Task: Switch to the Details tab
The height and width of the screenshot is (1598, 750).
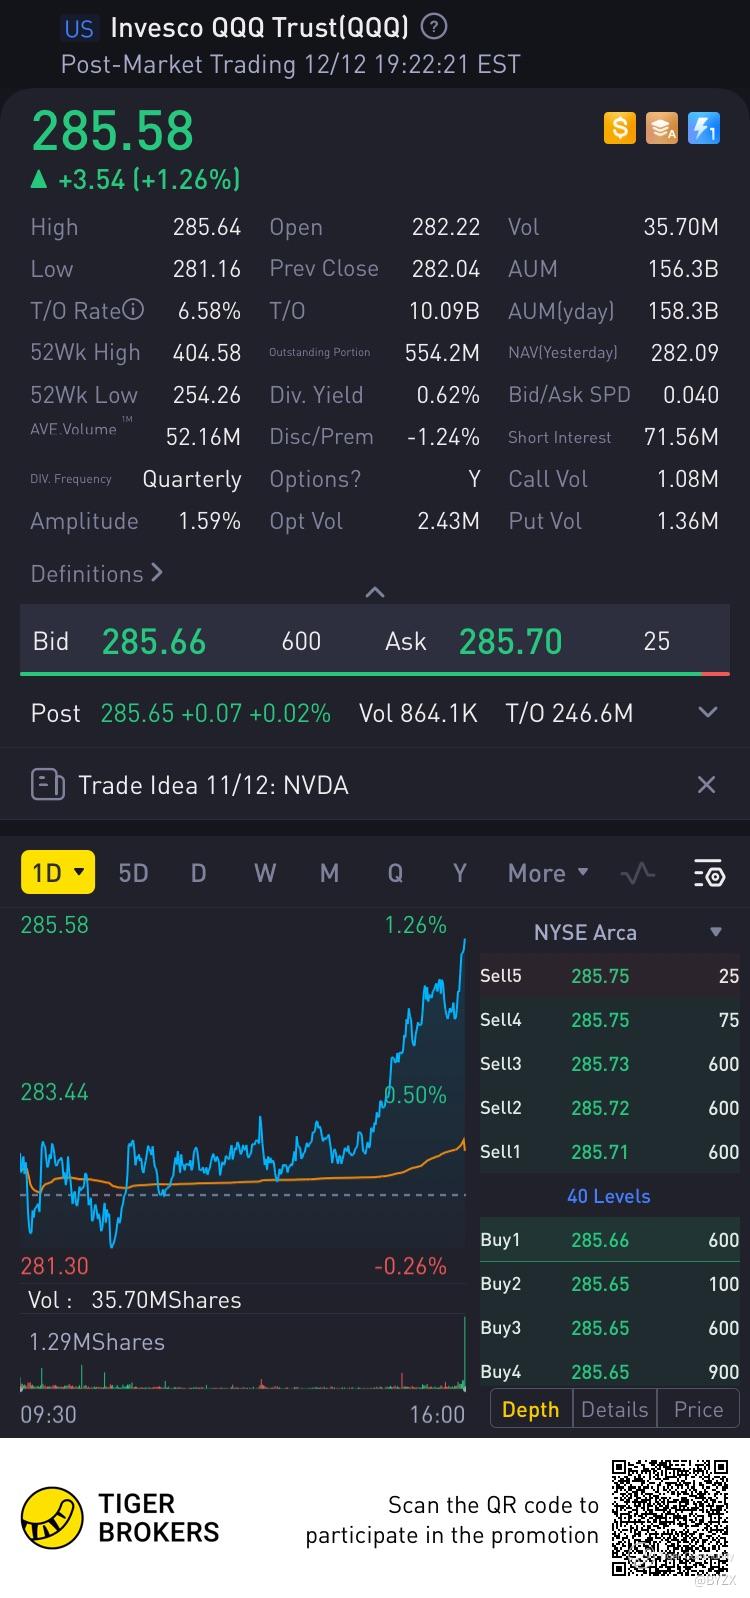Action: pyautogui.click(x=614, y=1409)
